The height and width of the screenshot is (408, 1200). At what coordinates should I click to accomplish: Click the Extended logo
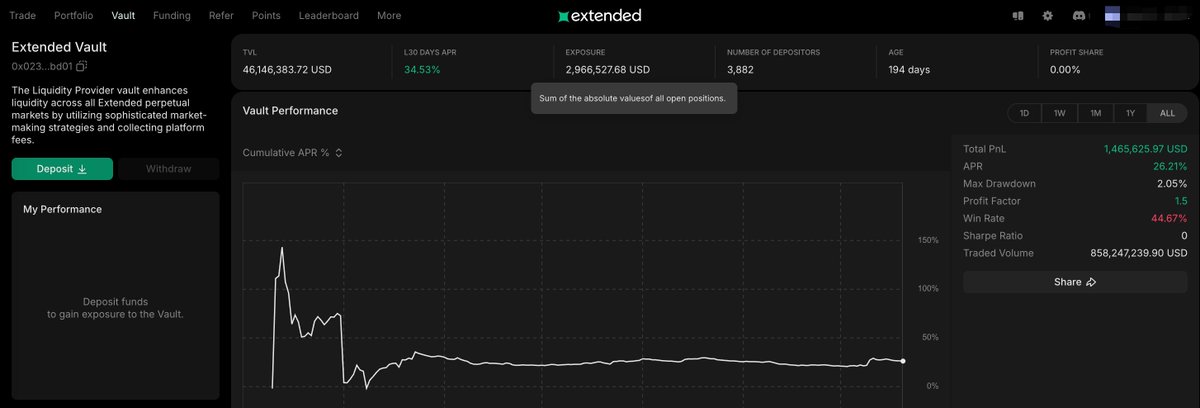tap(599, 16)
